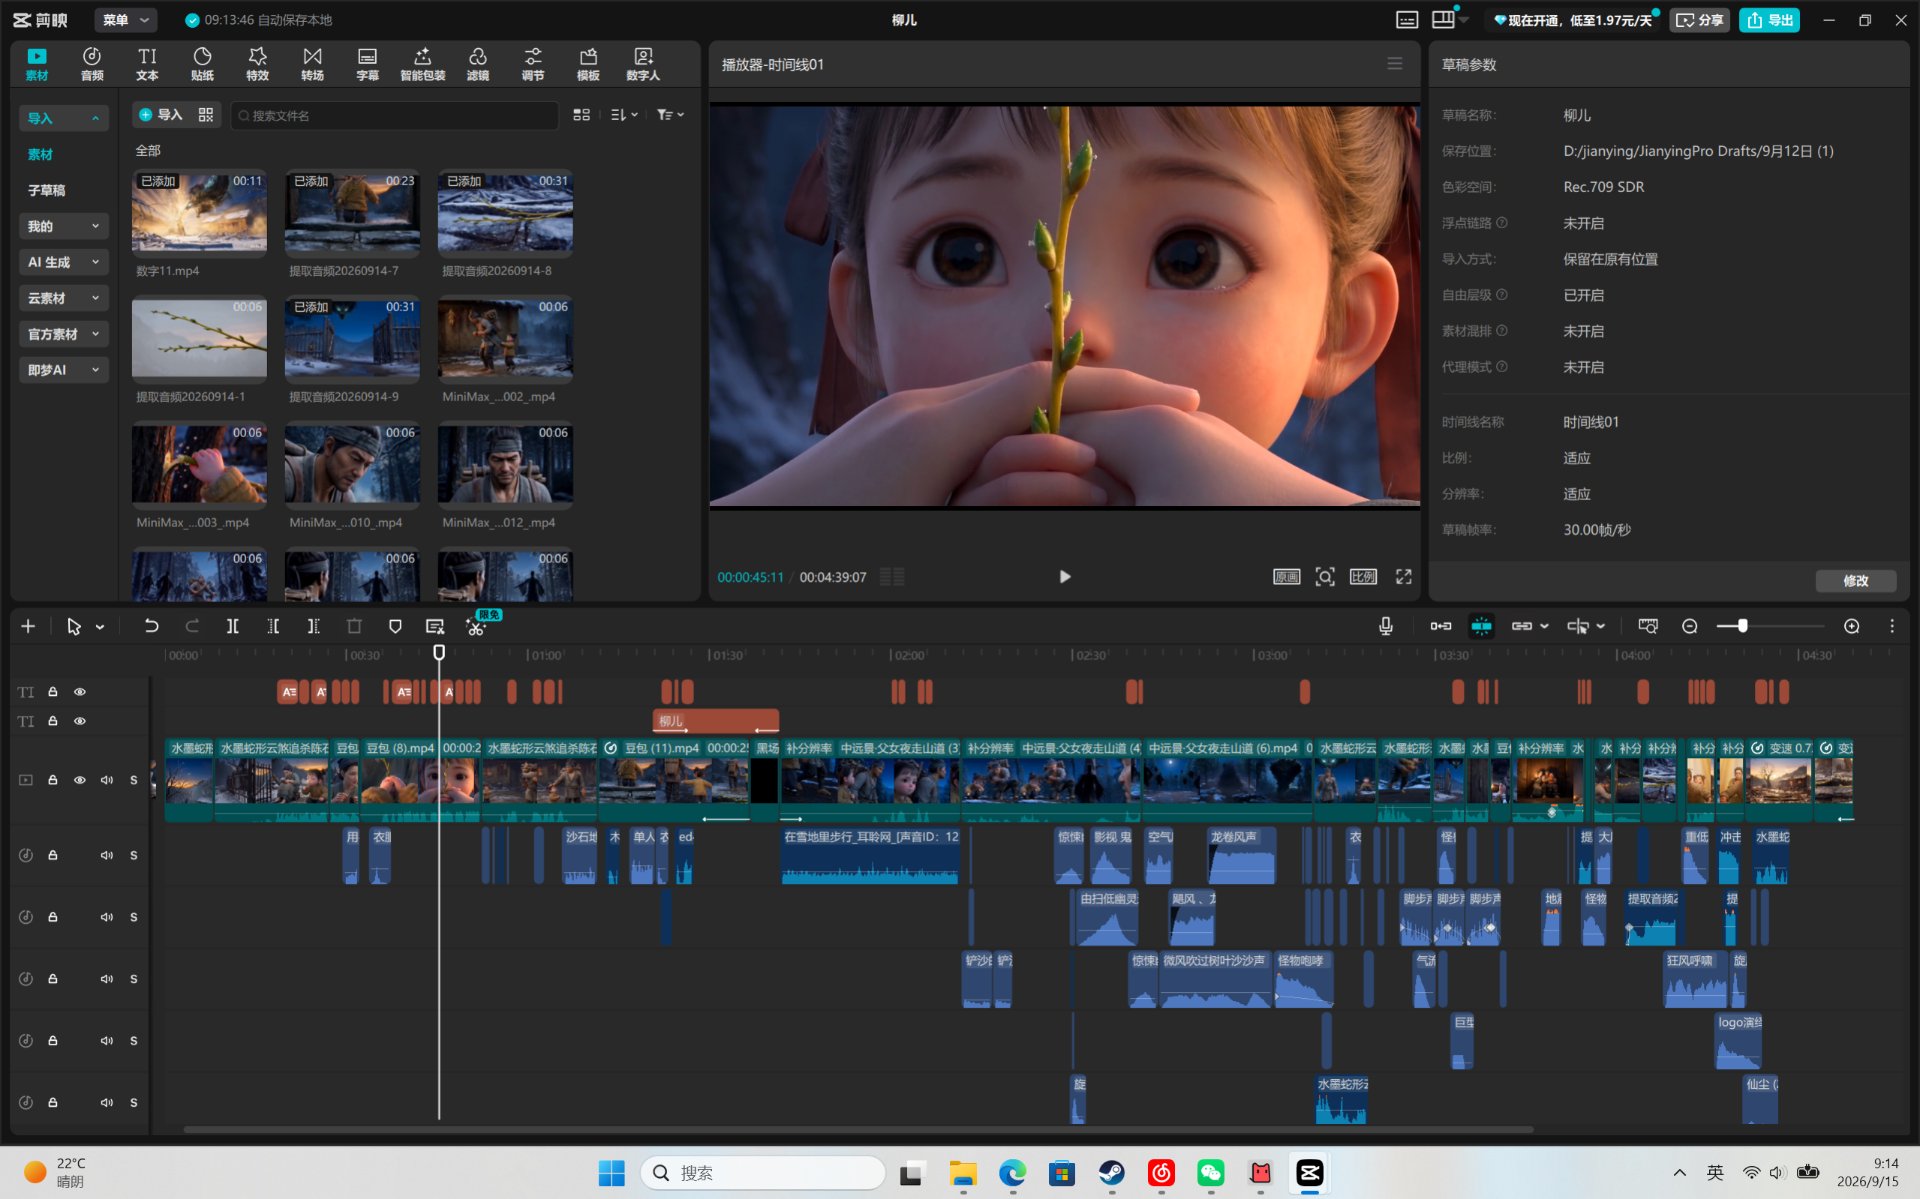Select the 数字11.mp4 media thumbnail

pos(199,214)
